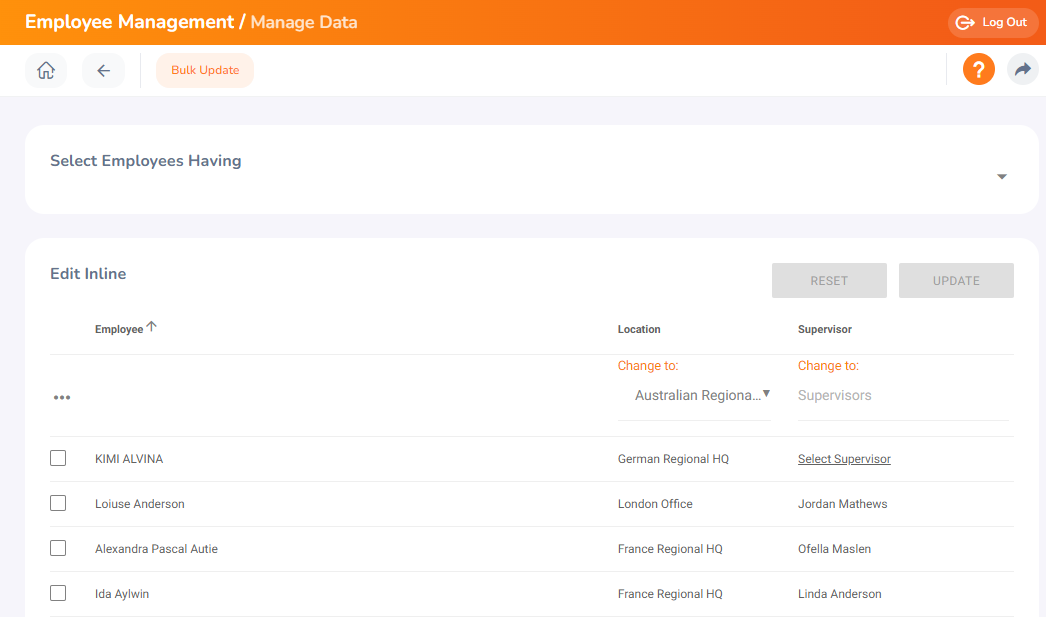The width and height of the screenshot is (1046, 617).
Task: Click the back arrow button
Action: [103, 71]
